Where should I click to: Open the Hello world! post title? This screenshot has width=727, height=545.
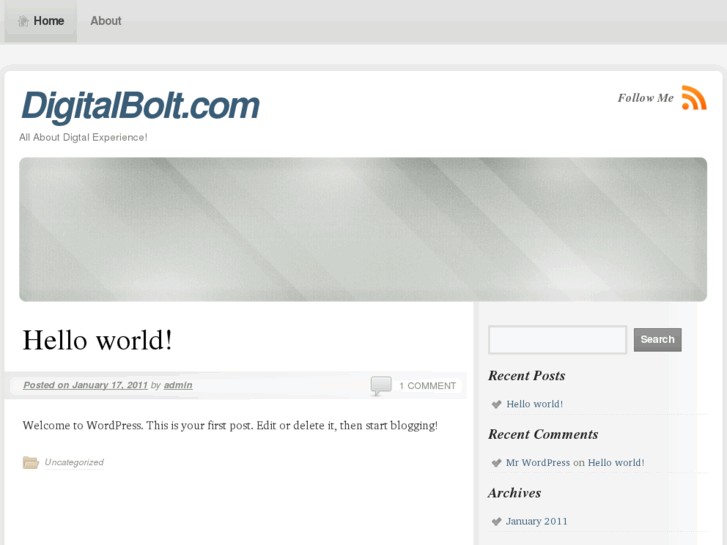pos(97,340)
